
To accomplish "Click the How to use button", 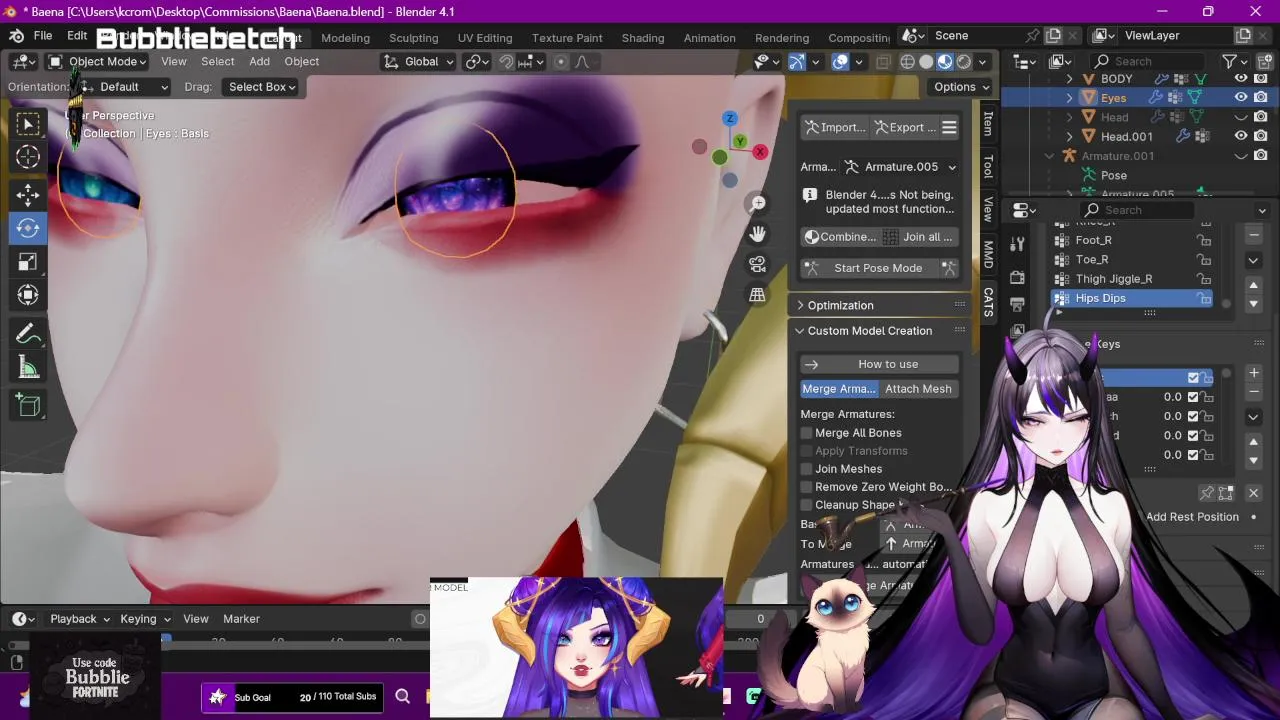I will (880, 364).
